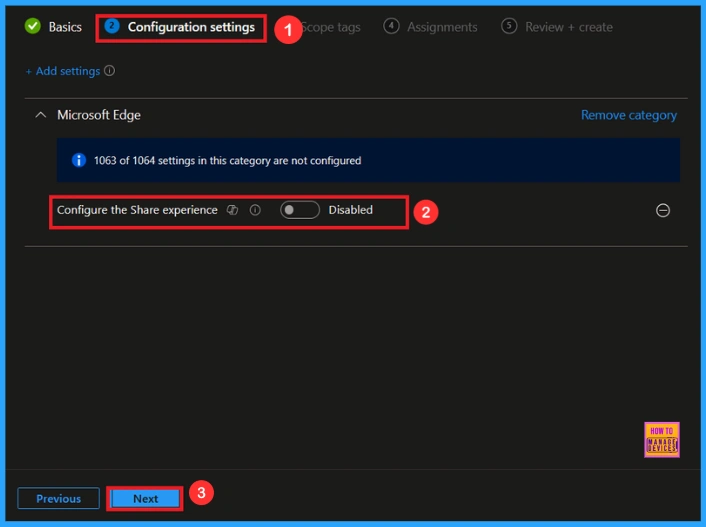The width and height of the screenshot is (706, 527).
Task: Collapse the Microsoft Edge category chevron
Action: tap(41, 115)
